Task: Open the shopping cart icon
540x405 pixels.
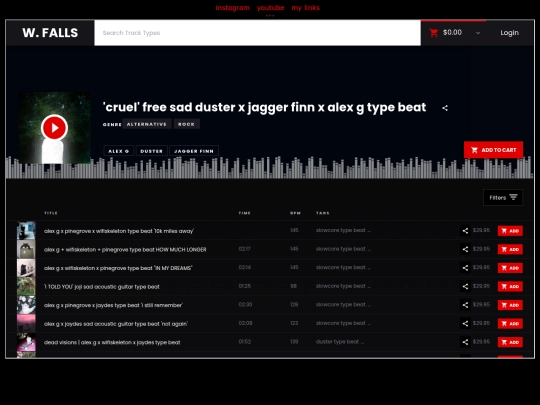Action: coord(434,33)
